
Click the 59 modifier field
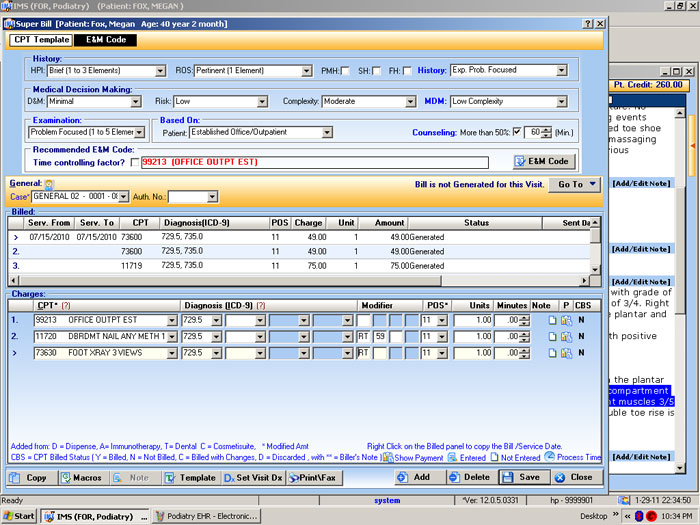380,337
